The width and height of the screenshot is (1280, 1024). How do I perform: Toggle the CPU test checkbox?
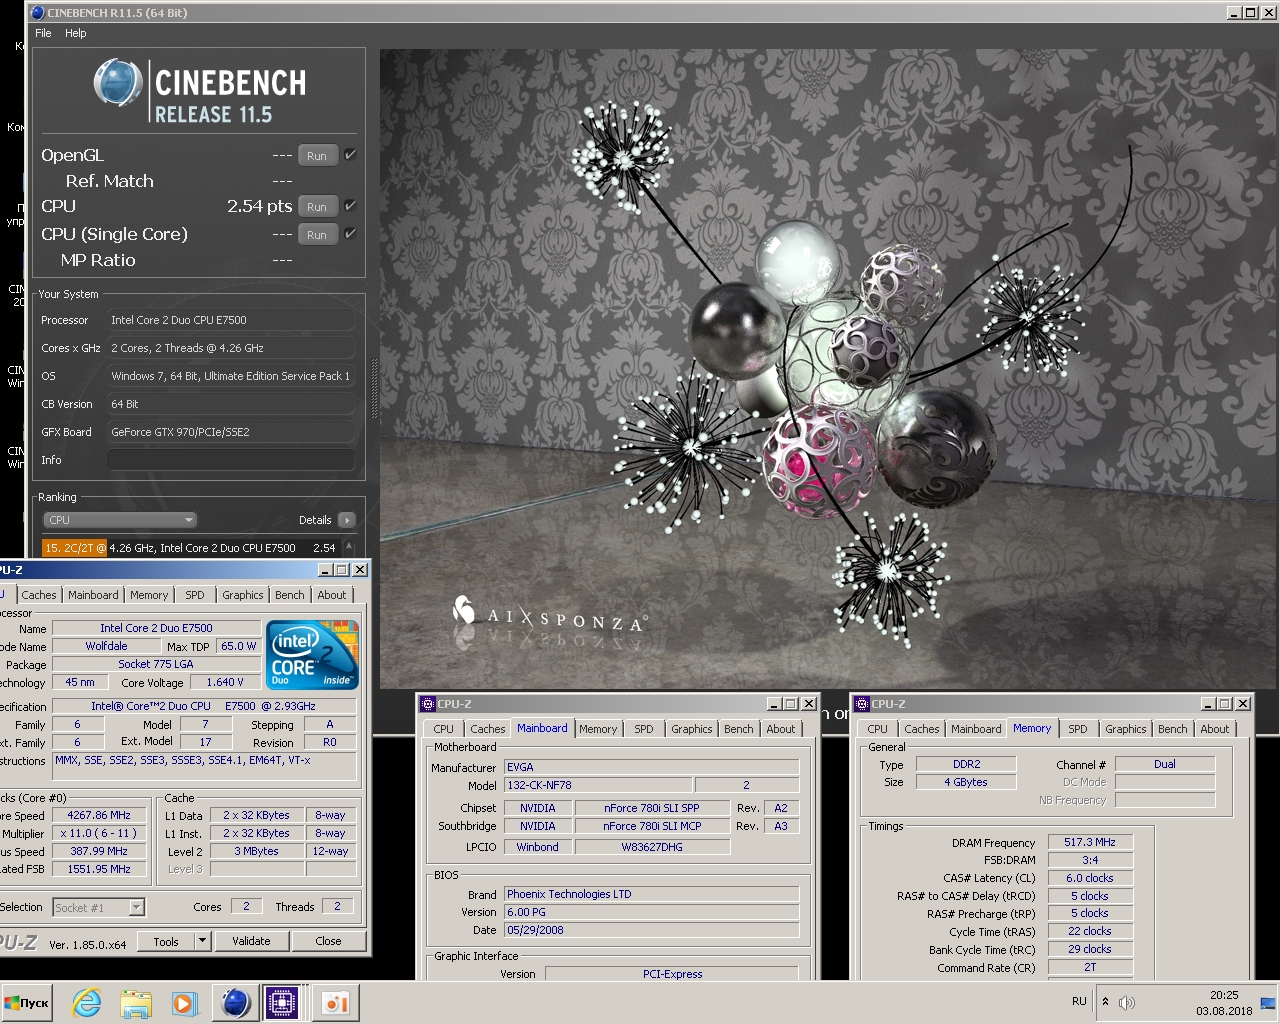pyautogui.click(x=350, y=206)
